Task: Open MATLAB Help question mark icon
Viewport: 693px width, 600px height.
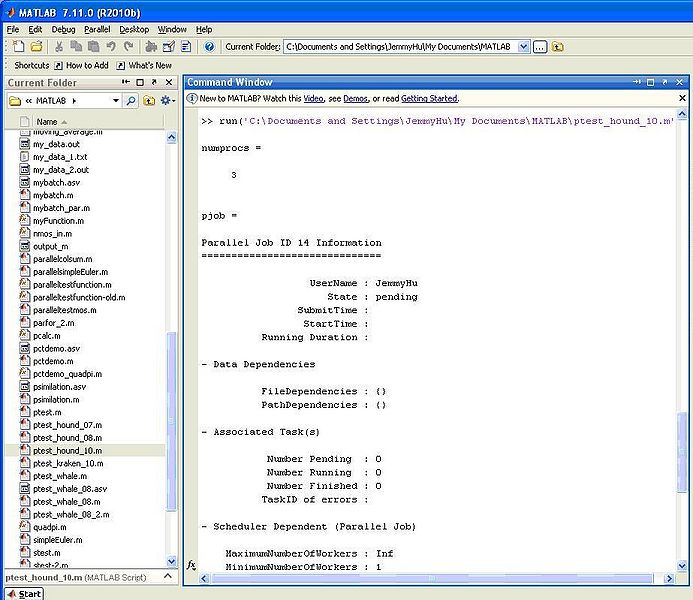Action: pos(210,46)
